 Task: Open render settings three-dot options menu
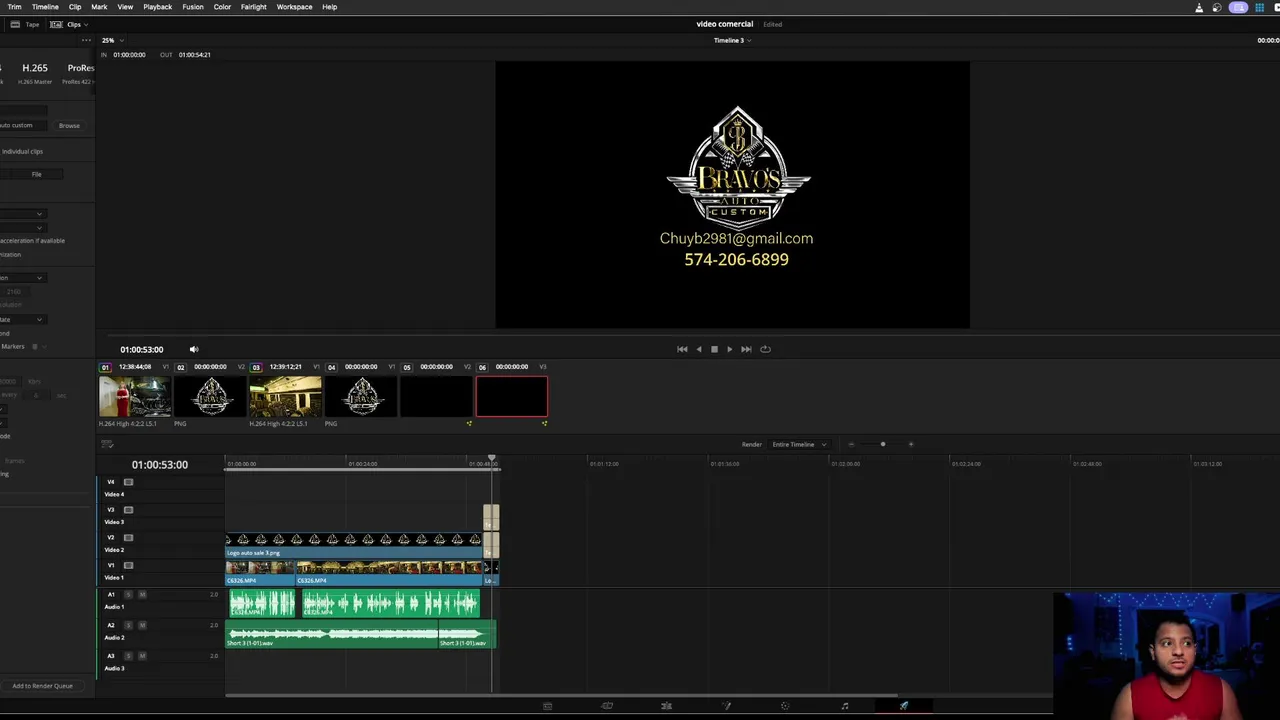click(x=86, y=40)
